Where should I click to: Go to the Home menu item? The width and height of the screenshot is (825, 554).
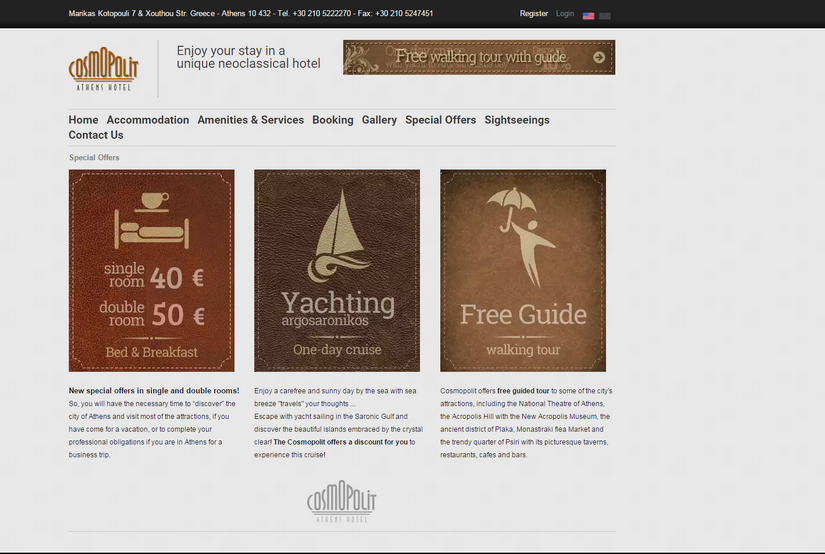(83, 120)
